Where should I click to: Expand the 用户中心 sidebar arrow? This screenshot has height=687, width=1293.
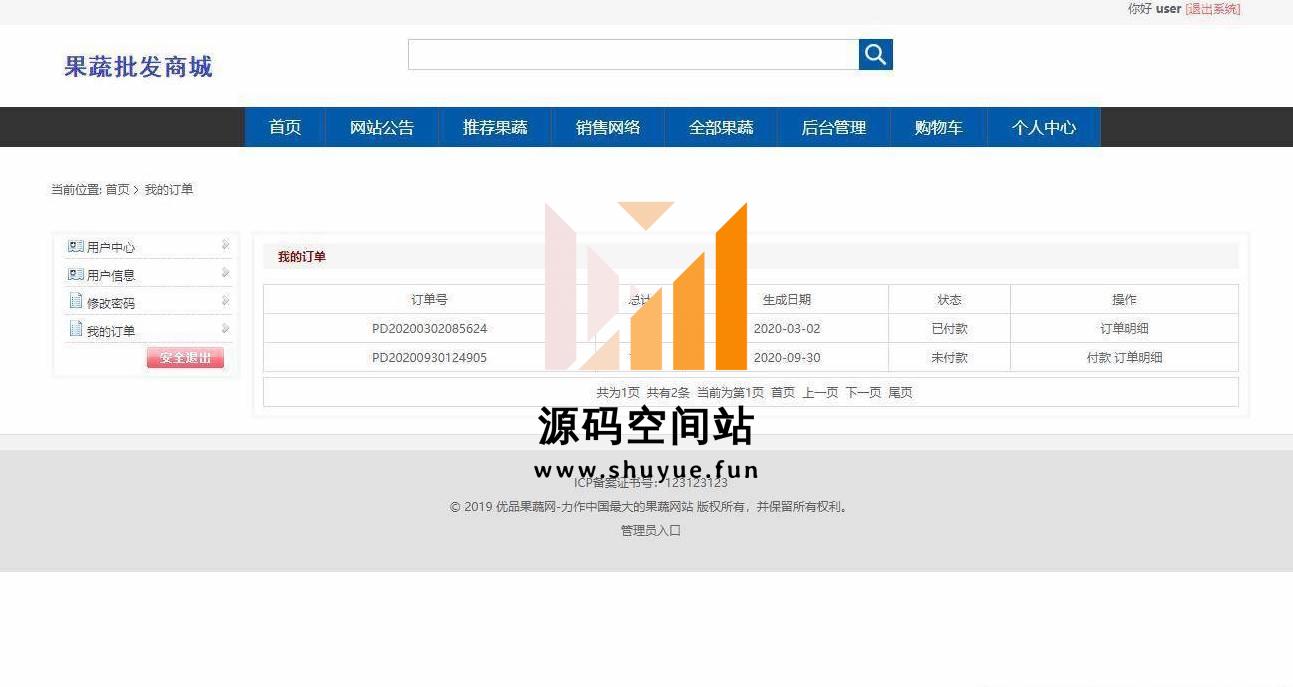click(x=225, y=245)
